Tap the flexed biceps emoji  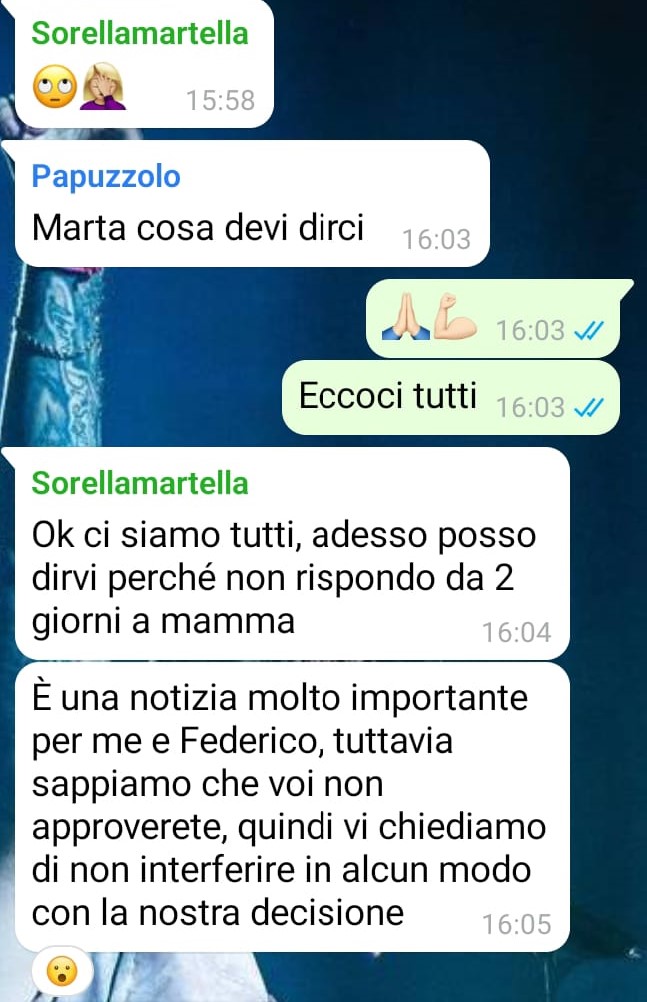point(455,316)
